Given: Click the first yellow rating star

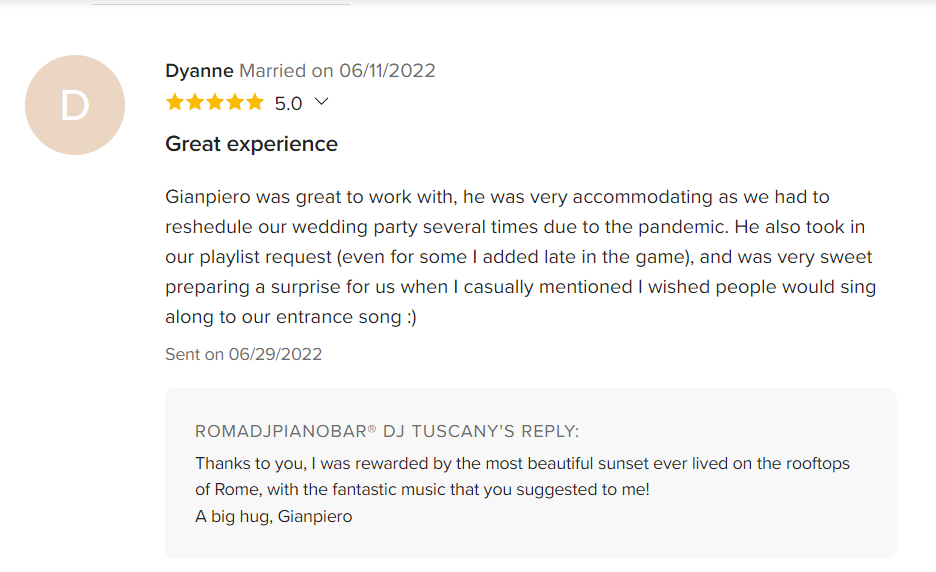Looking at the screenshot, I should pos(175,102).
